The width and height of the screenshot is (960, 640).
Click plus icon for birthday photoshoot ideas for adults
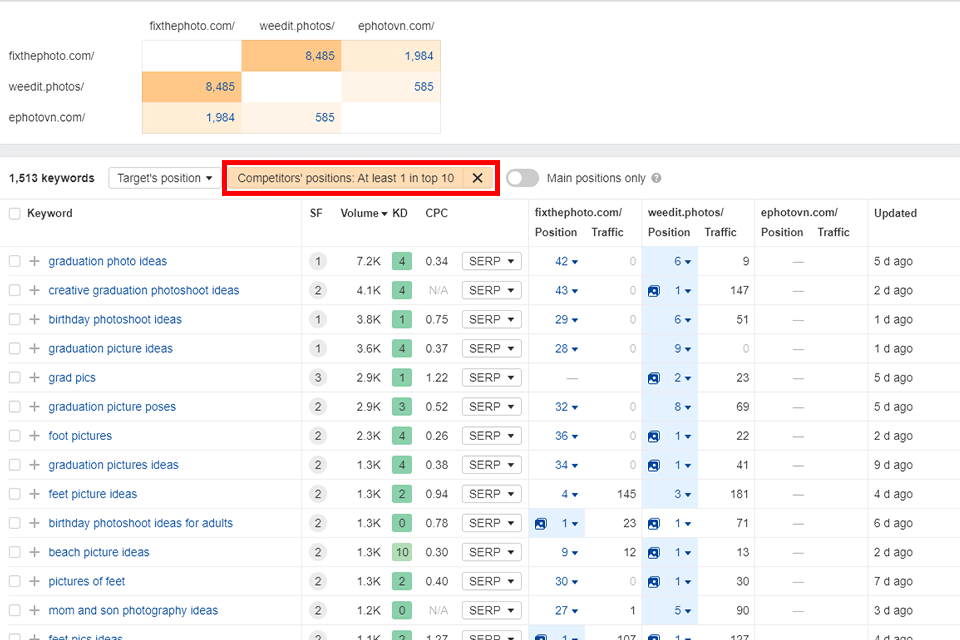tap(34, 523)
